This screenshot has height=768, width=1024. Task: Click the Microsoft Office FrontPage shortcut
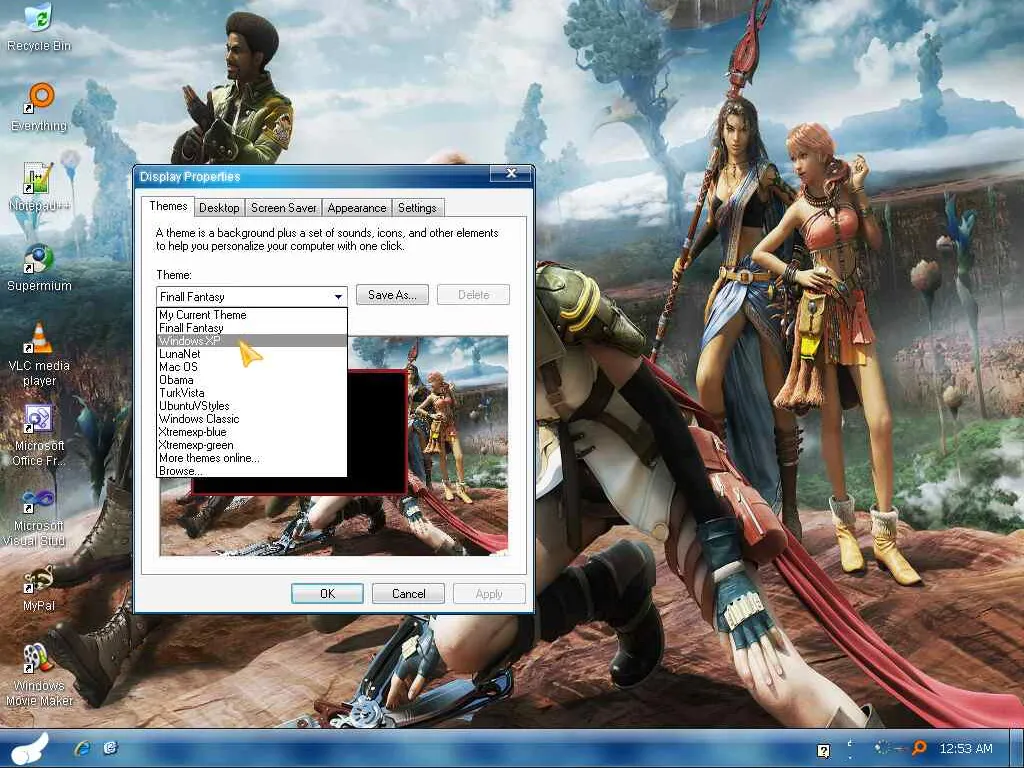(x=39, y=435)
